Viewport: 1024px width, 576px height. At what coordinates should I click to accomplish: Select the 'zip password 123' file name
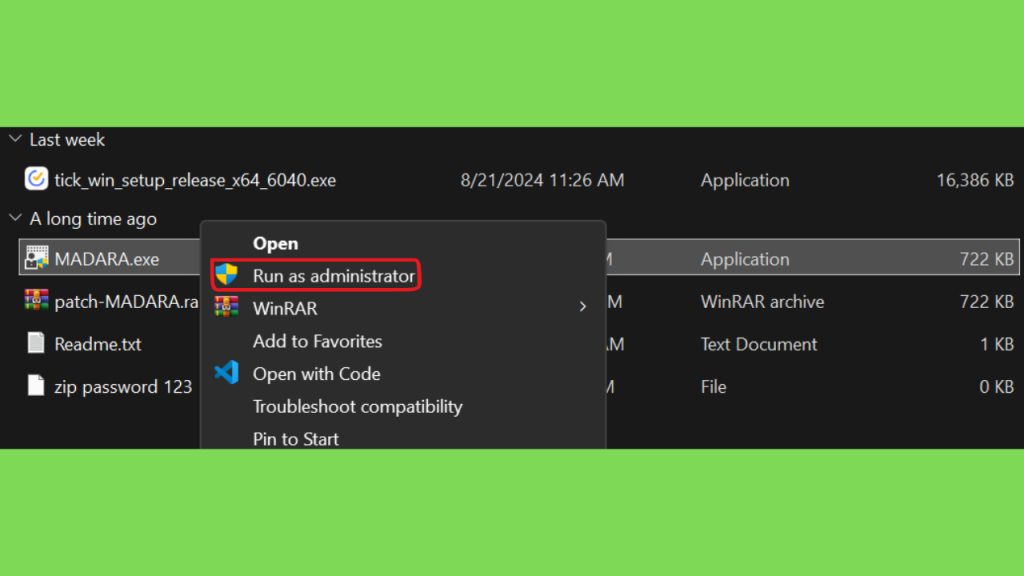[123, 387]
